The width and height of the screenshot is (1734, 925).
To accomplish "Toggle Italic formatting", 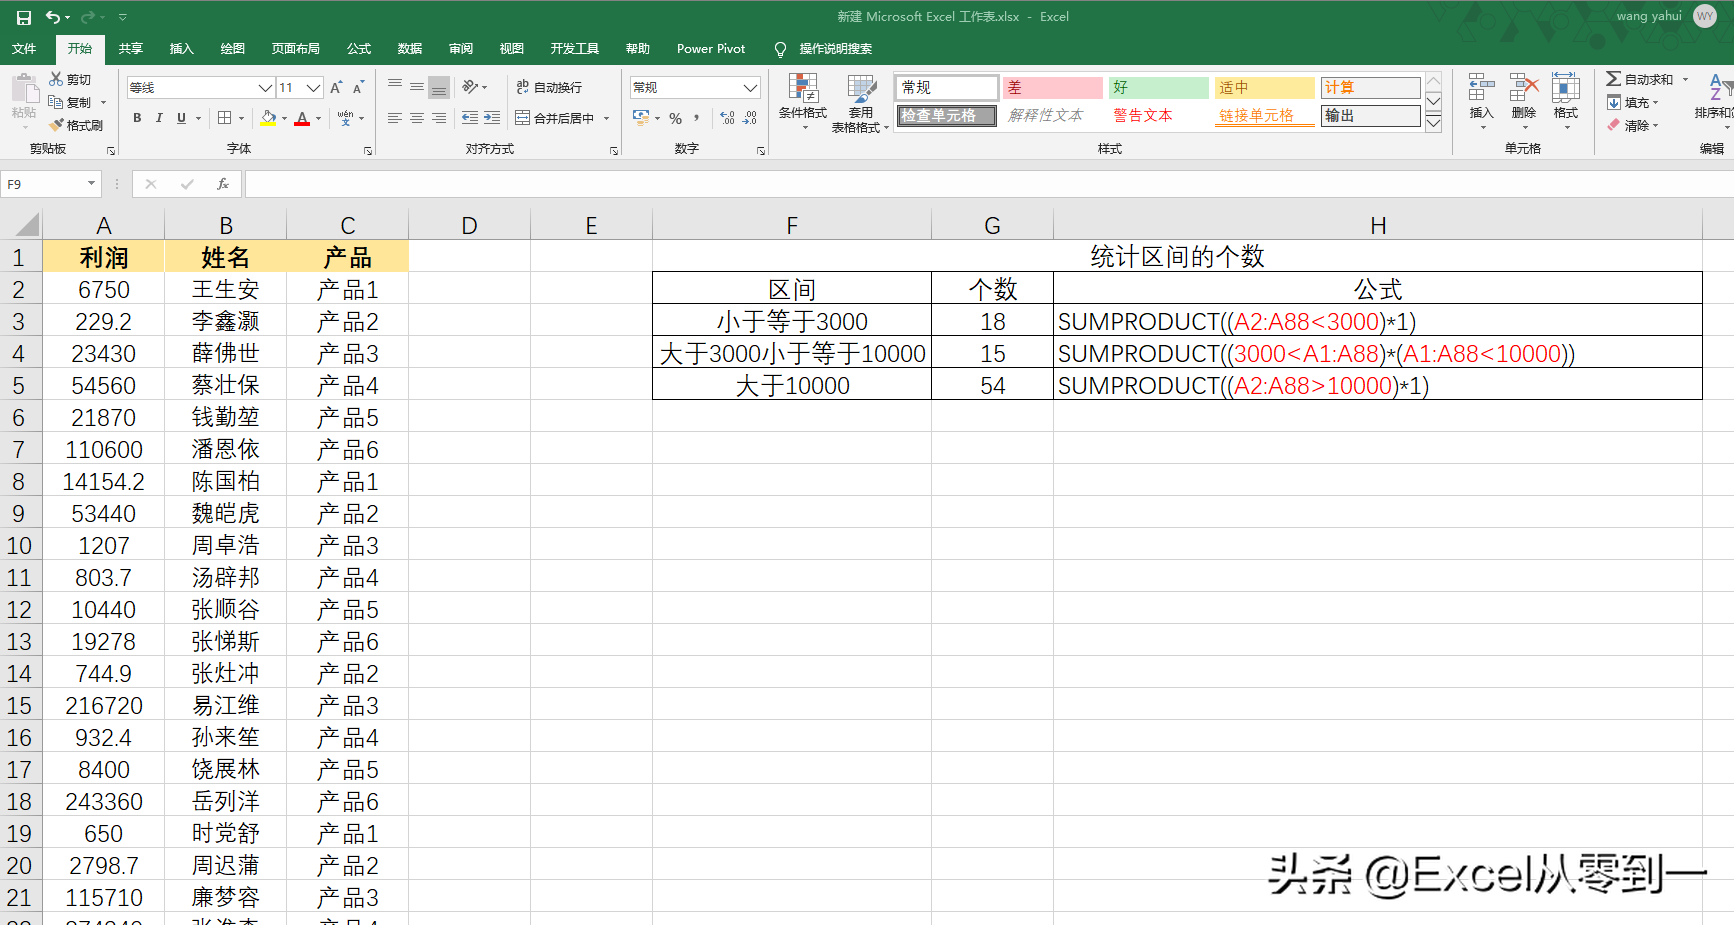I will [x=159, y=118].
